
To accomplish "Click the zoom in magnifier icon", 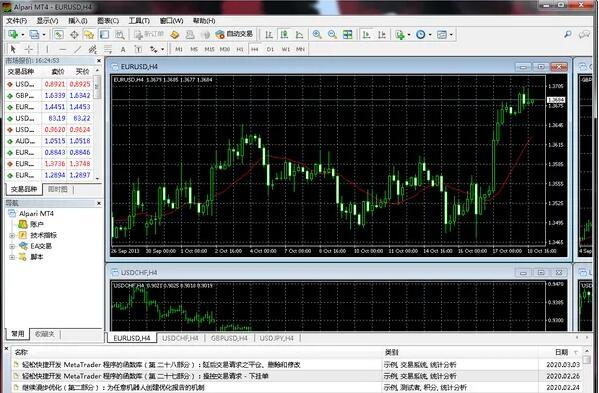I will pyautogui.click(x=317, y=35).
